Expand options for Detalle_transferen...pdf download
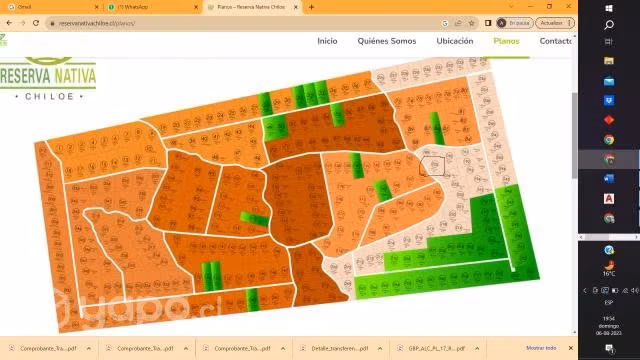640x360 pixels. (380, 349)
